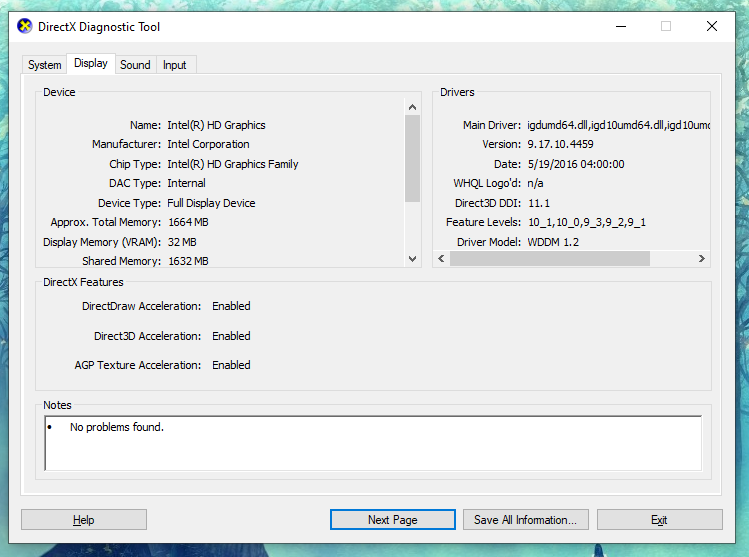Click DAC Type value 'Internal'

tap(186, 183)
